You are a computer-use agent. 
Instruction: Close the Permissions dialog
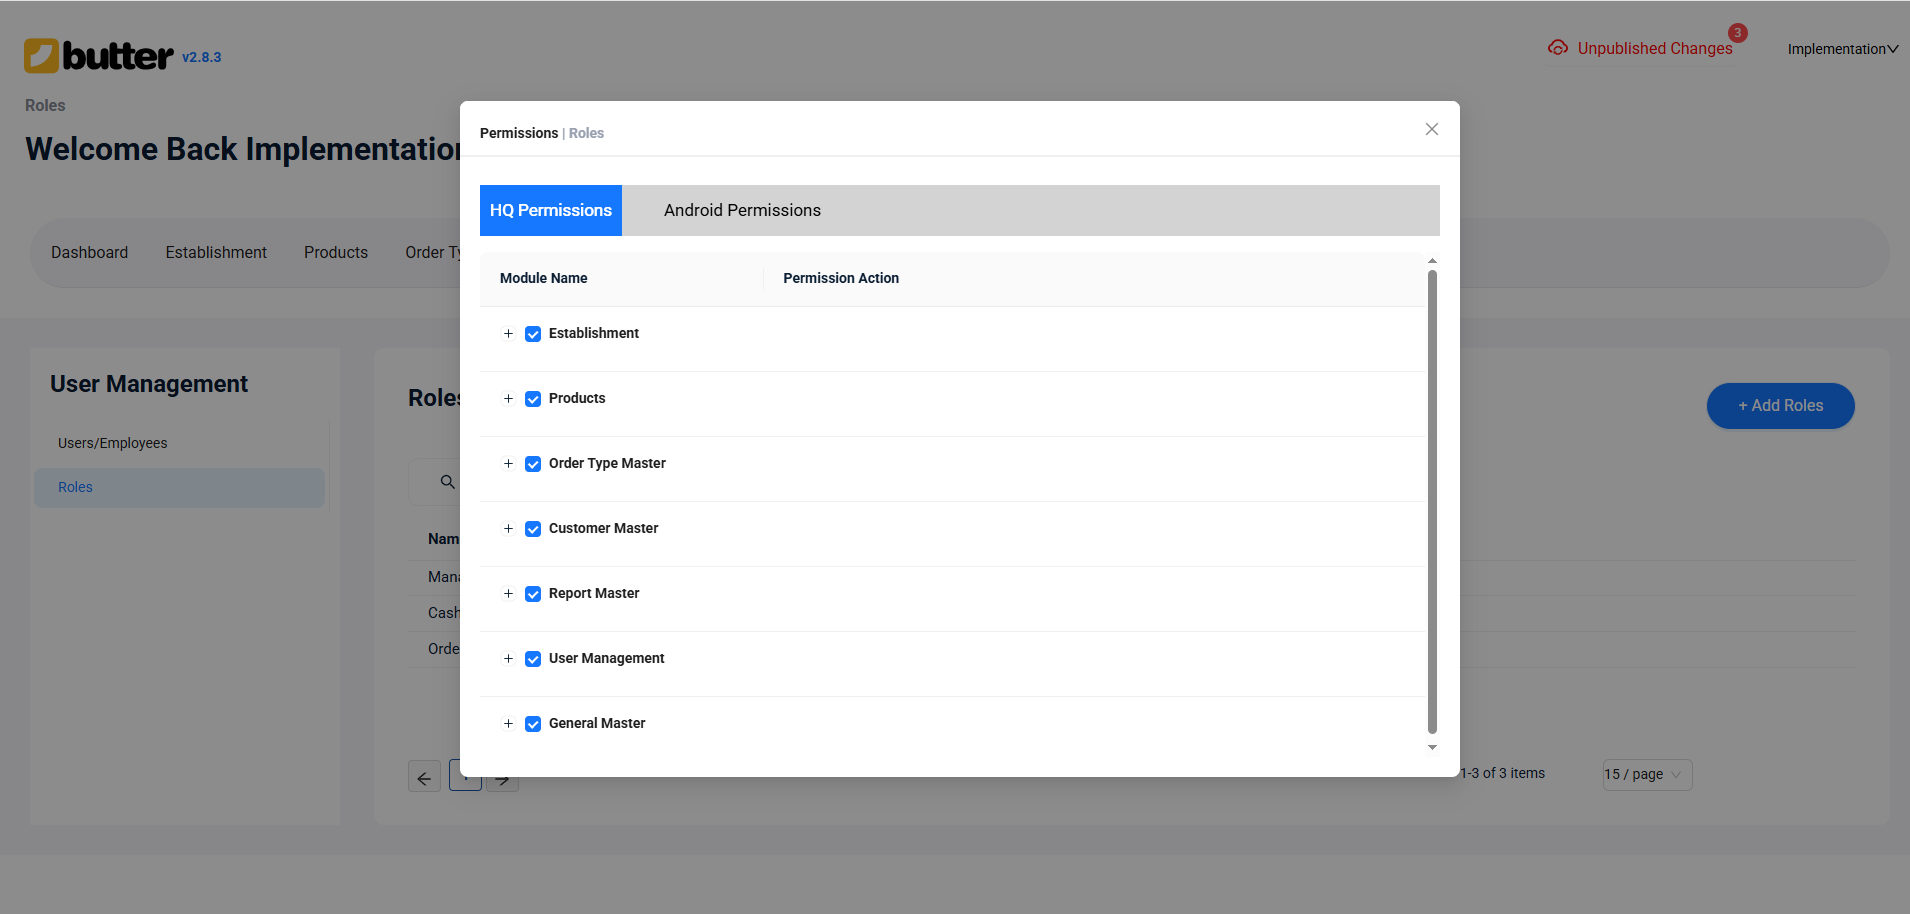point(1432,129)
